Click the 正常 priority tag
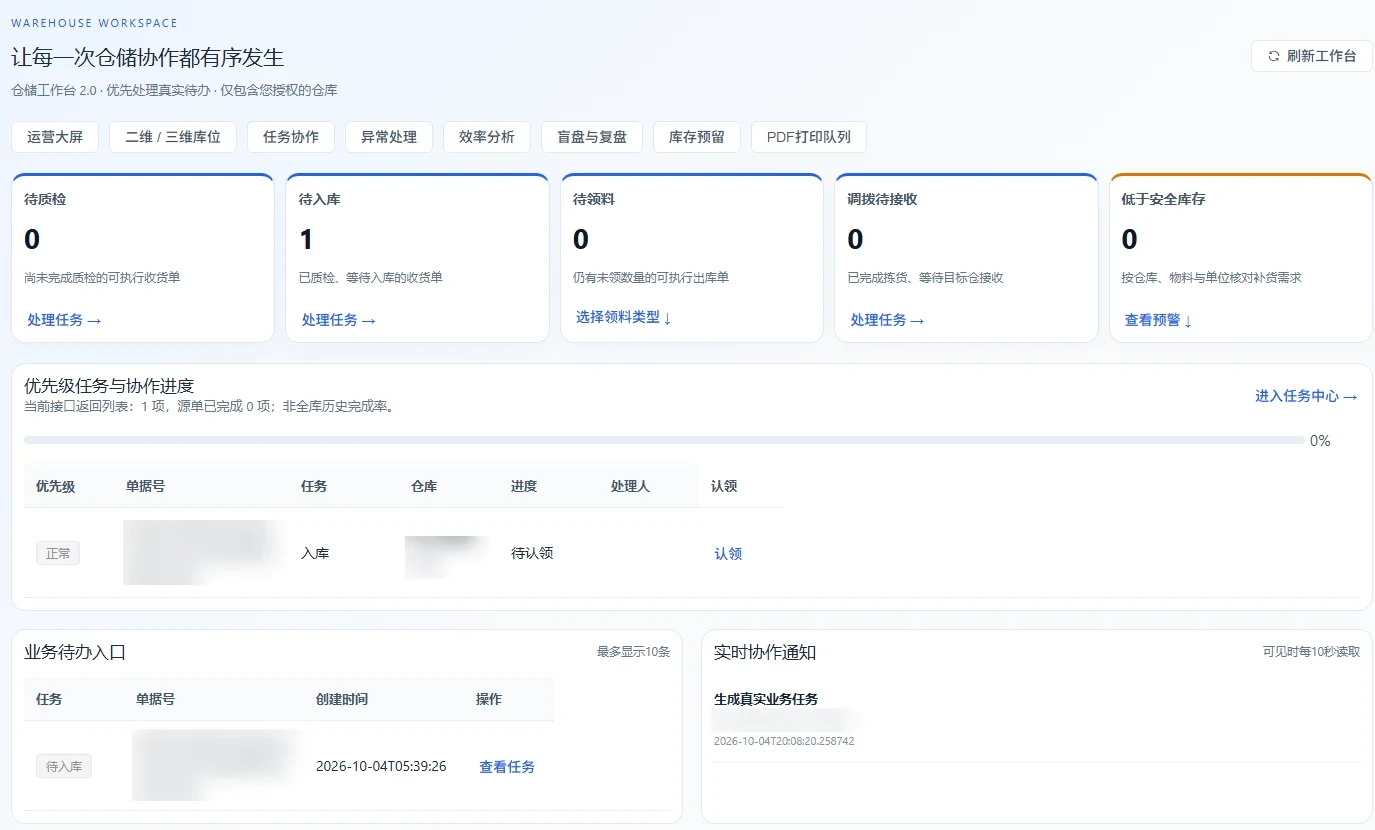 click(x=58, y=553)
